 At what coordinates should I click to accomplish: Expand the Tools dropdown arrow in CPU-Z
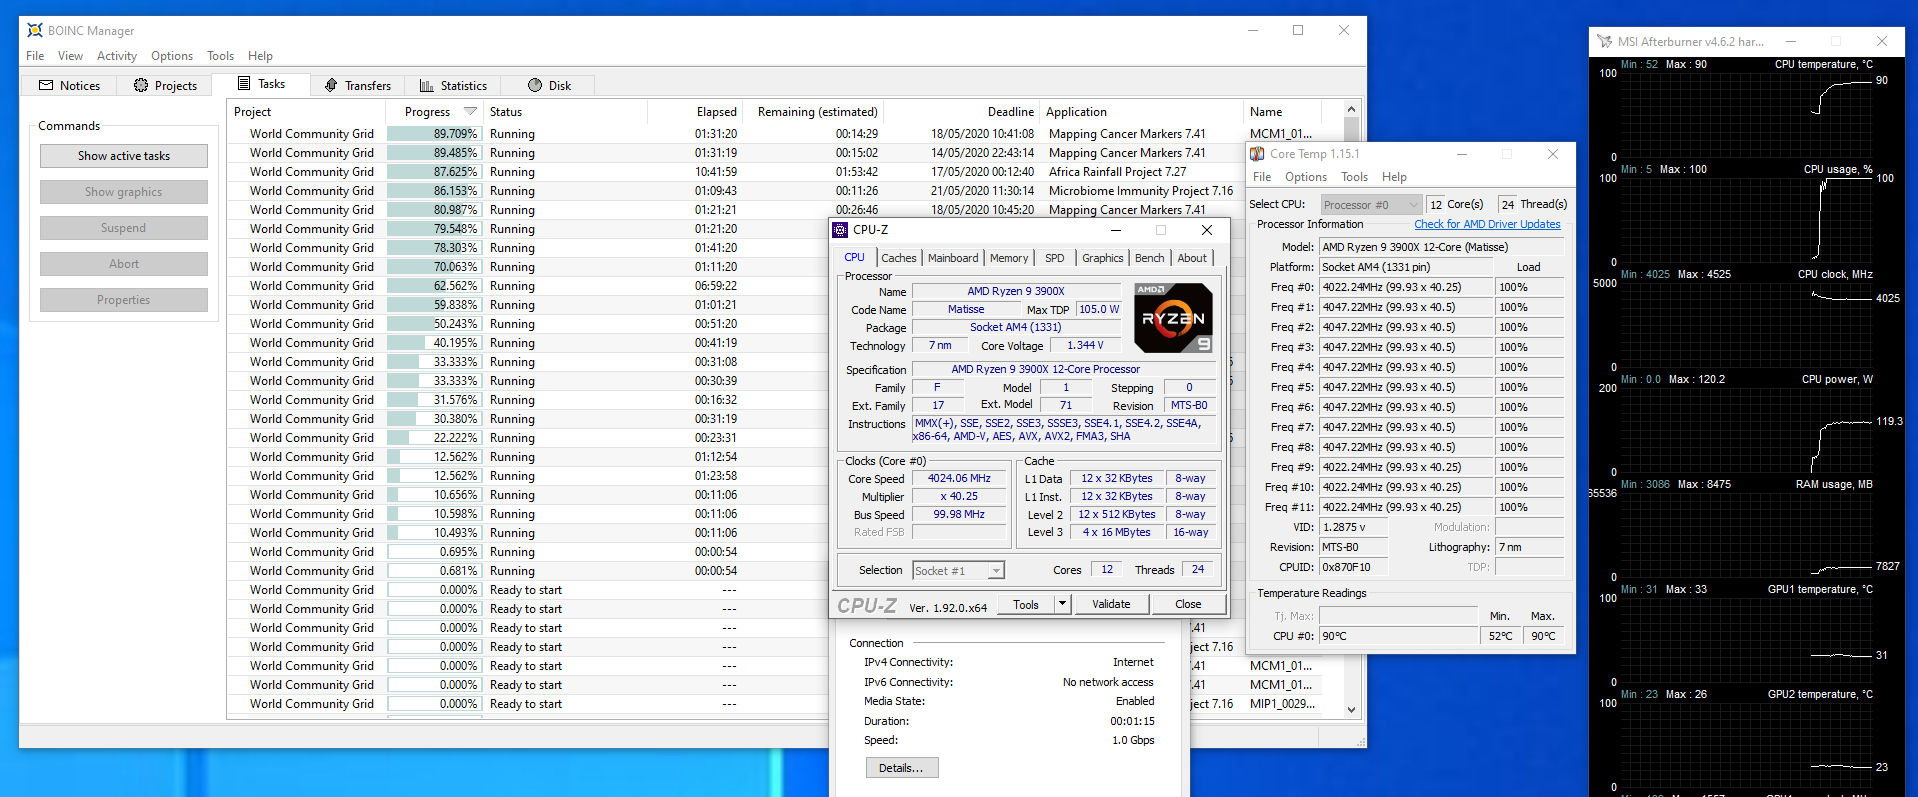pyautogui.click(x=1063, y=605)
